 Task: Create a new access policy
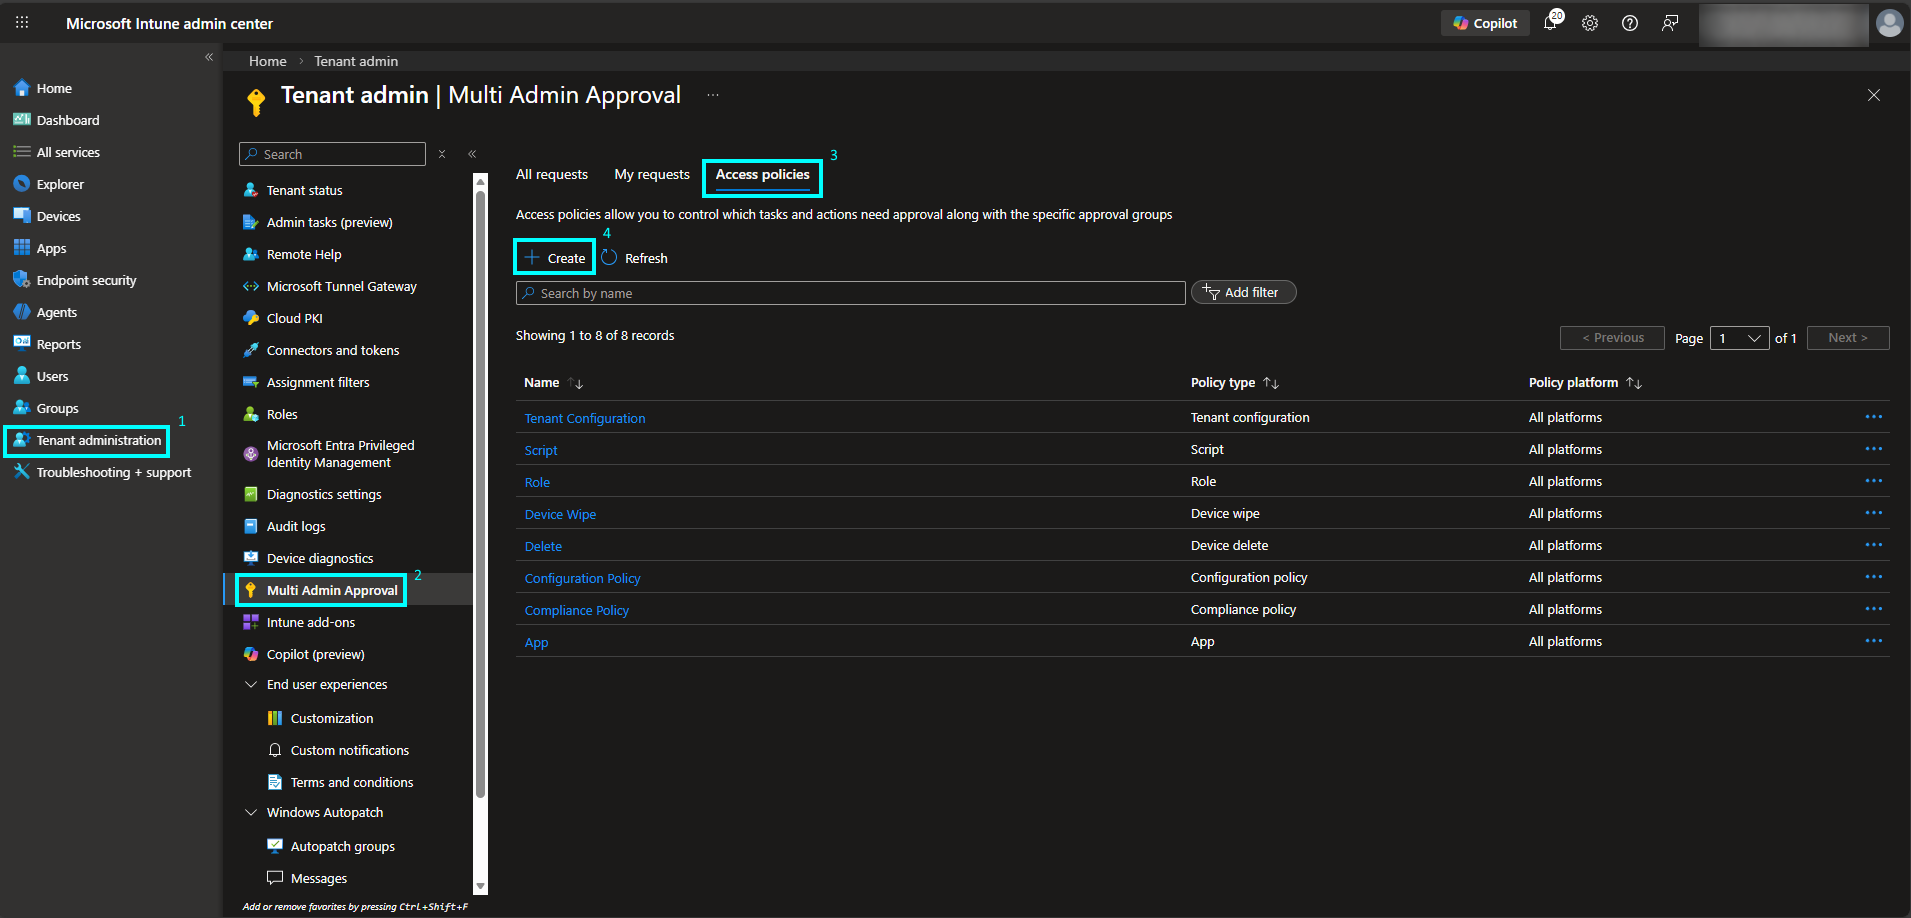(555, 257)
